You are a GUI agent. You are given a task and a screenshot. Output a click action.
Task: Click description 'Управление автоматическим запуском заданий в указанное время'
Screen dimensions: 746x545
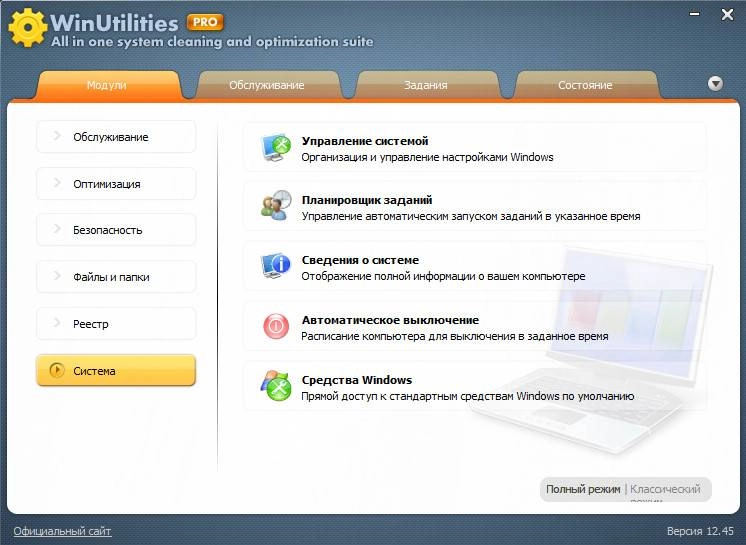coord(471,216)
